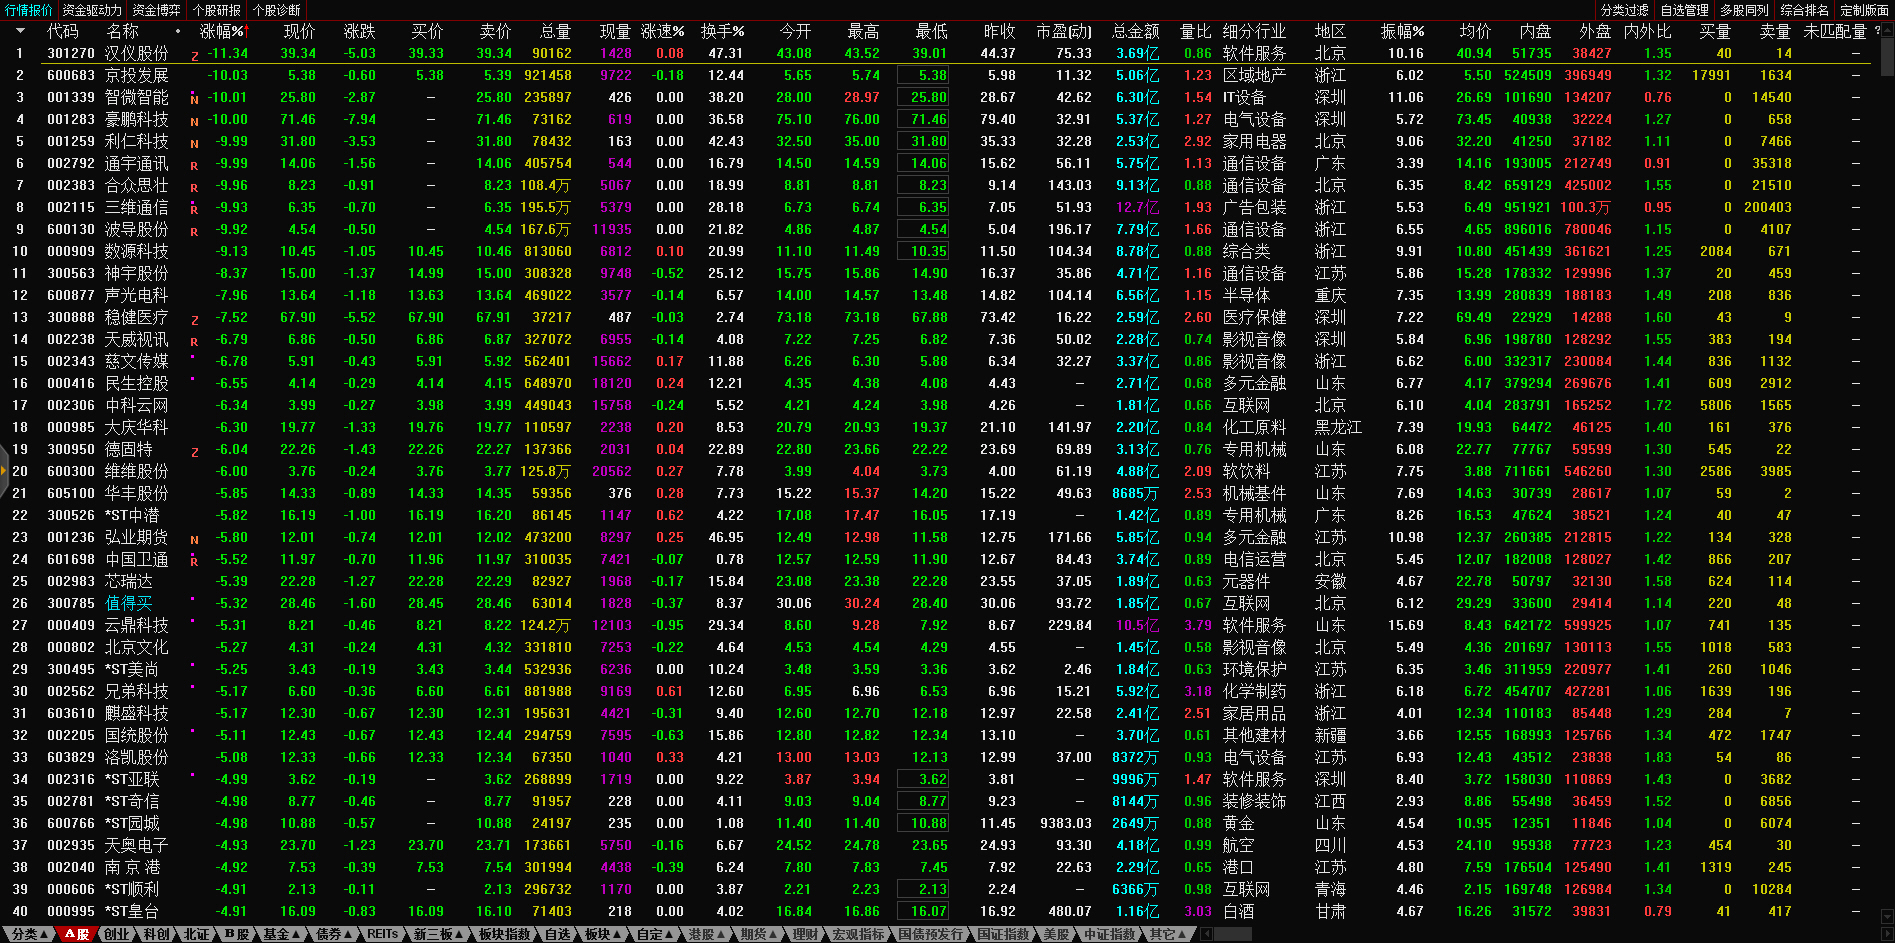Open 自选管理 in top right
This screenshot has width=1895, height=943.
click(x=1684, y=10)
